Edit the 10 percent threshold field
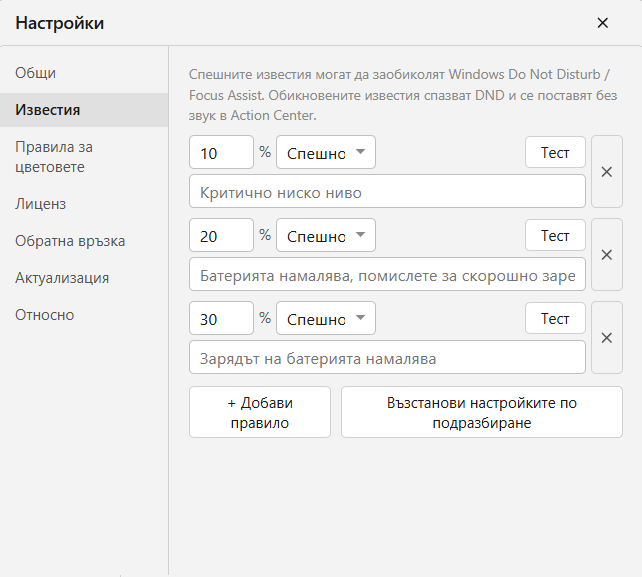Screen dimensions: 642x577 point(221,152)
